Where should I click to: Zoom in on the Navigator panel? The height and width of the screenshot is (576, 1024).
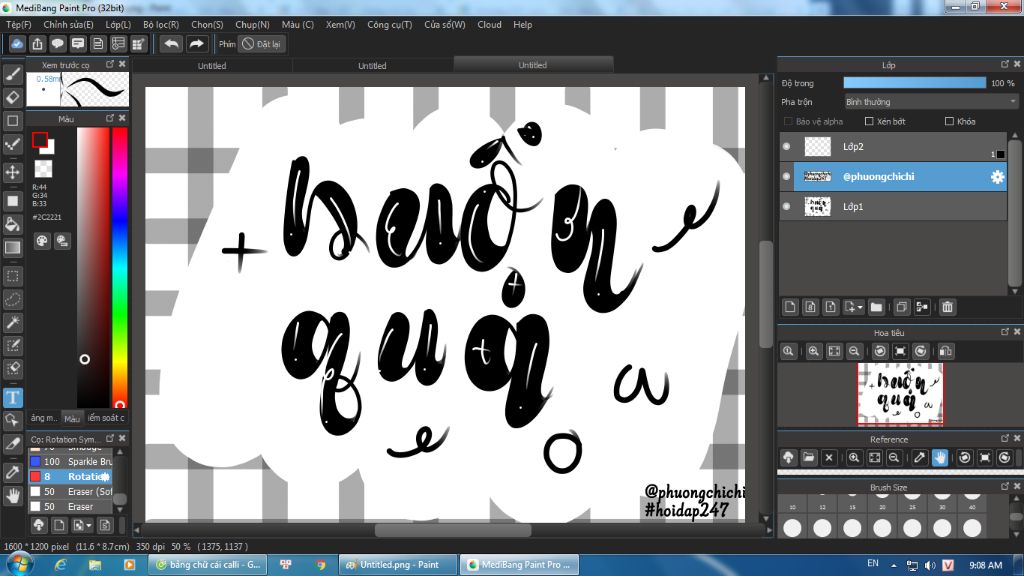[x=814, y=351]
